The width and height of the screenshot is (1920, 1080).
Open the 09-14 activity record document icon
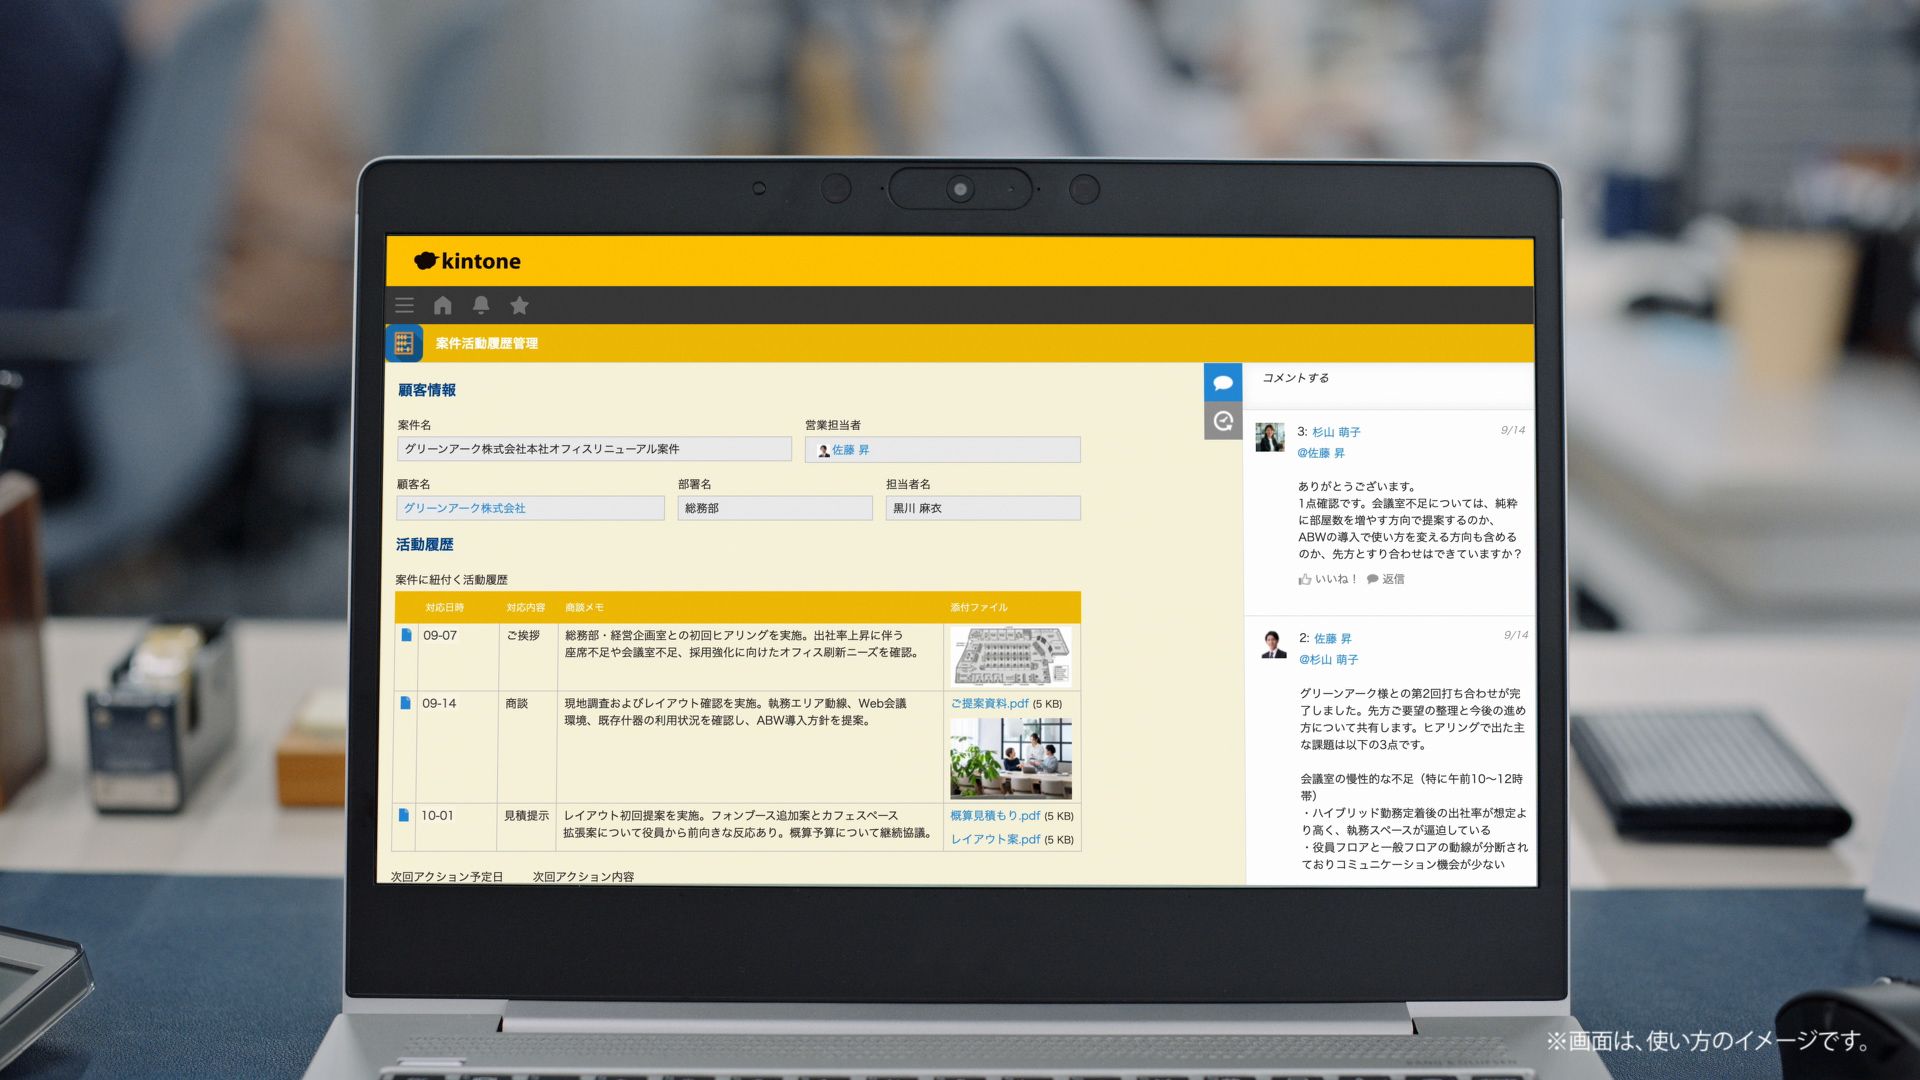pos(405,703)
